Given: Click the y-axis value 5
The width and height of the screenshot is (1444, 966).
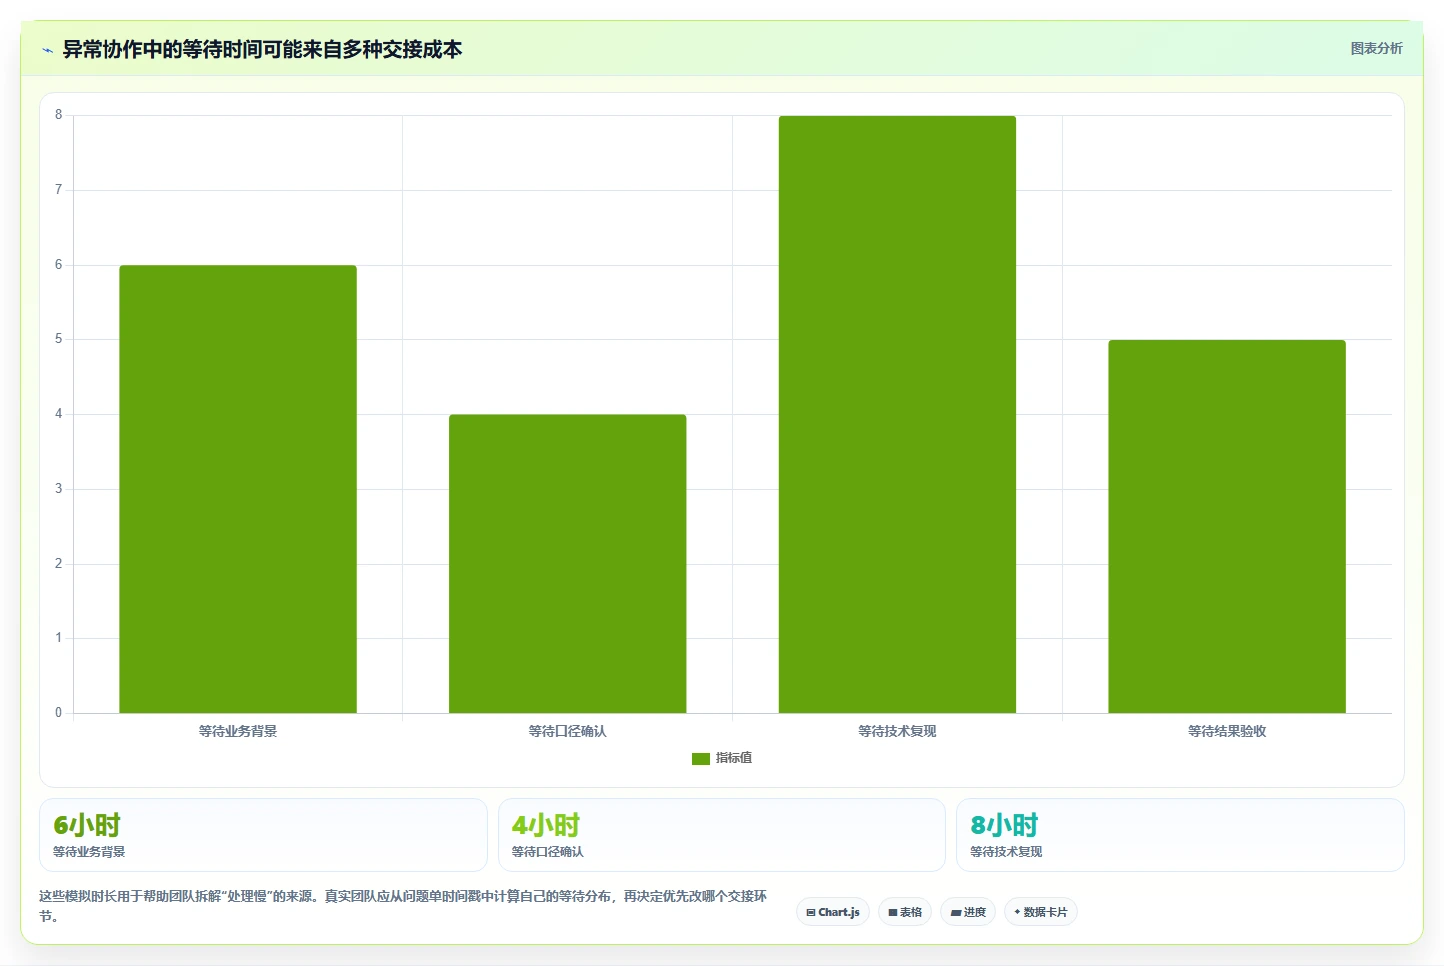Looking at the screenshot, I should tap(58, 339).
